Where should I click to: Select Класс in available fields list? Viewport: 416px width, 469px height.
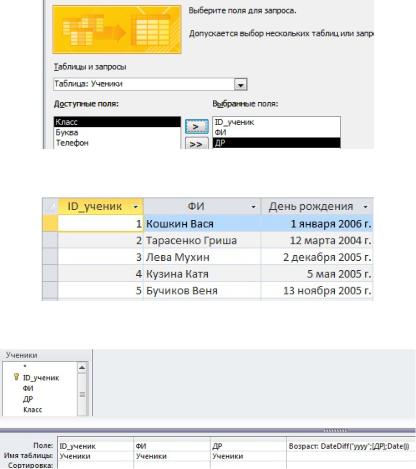117,122
